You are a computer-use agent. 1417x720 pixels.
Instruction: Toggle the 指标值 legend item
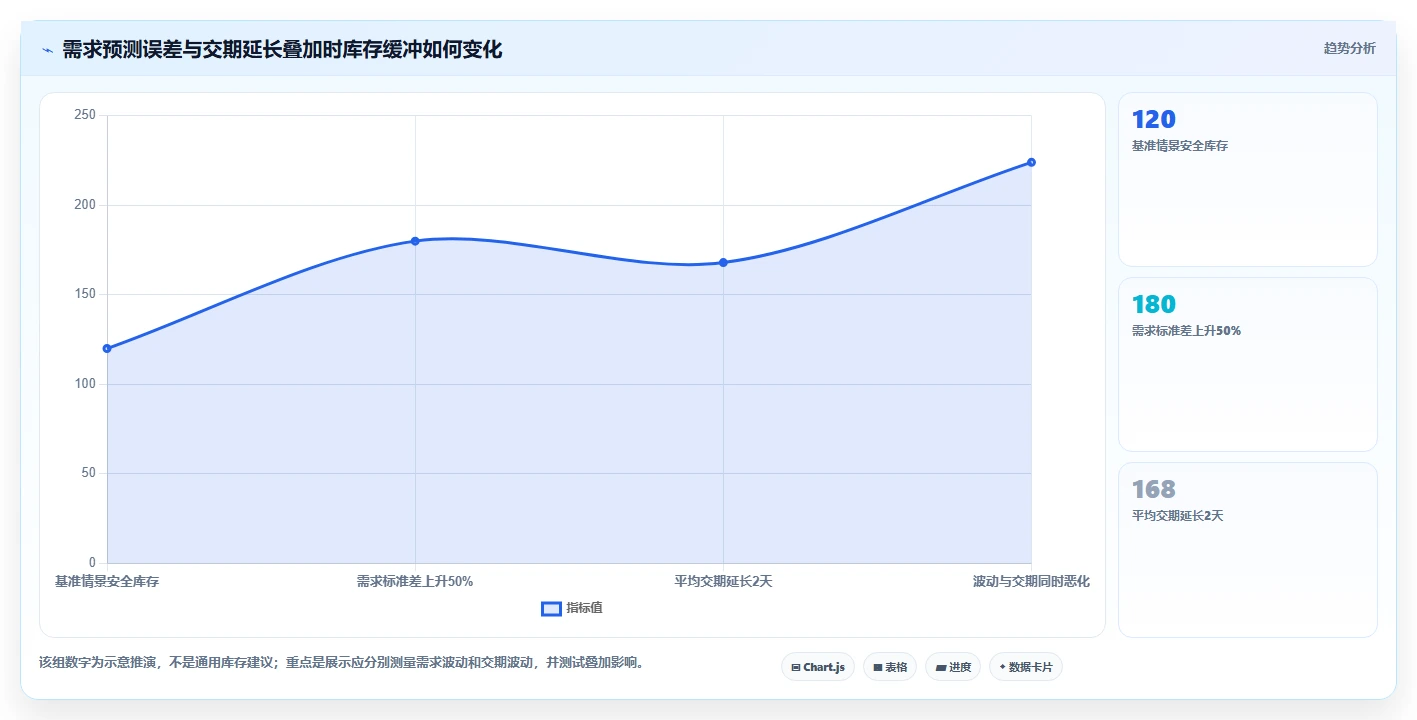(x=572, y=608)
